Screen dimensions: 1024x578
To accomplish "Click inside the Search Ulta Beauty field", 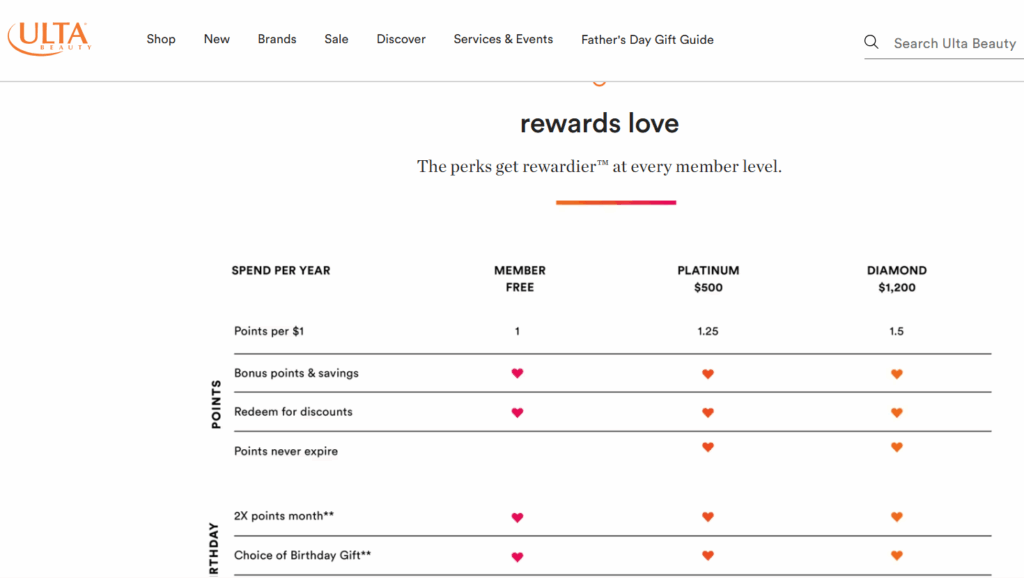I will (x=950, y=43).
